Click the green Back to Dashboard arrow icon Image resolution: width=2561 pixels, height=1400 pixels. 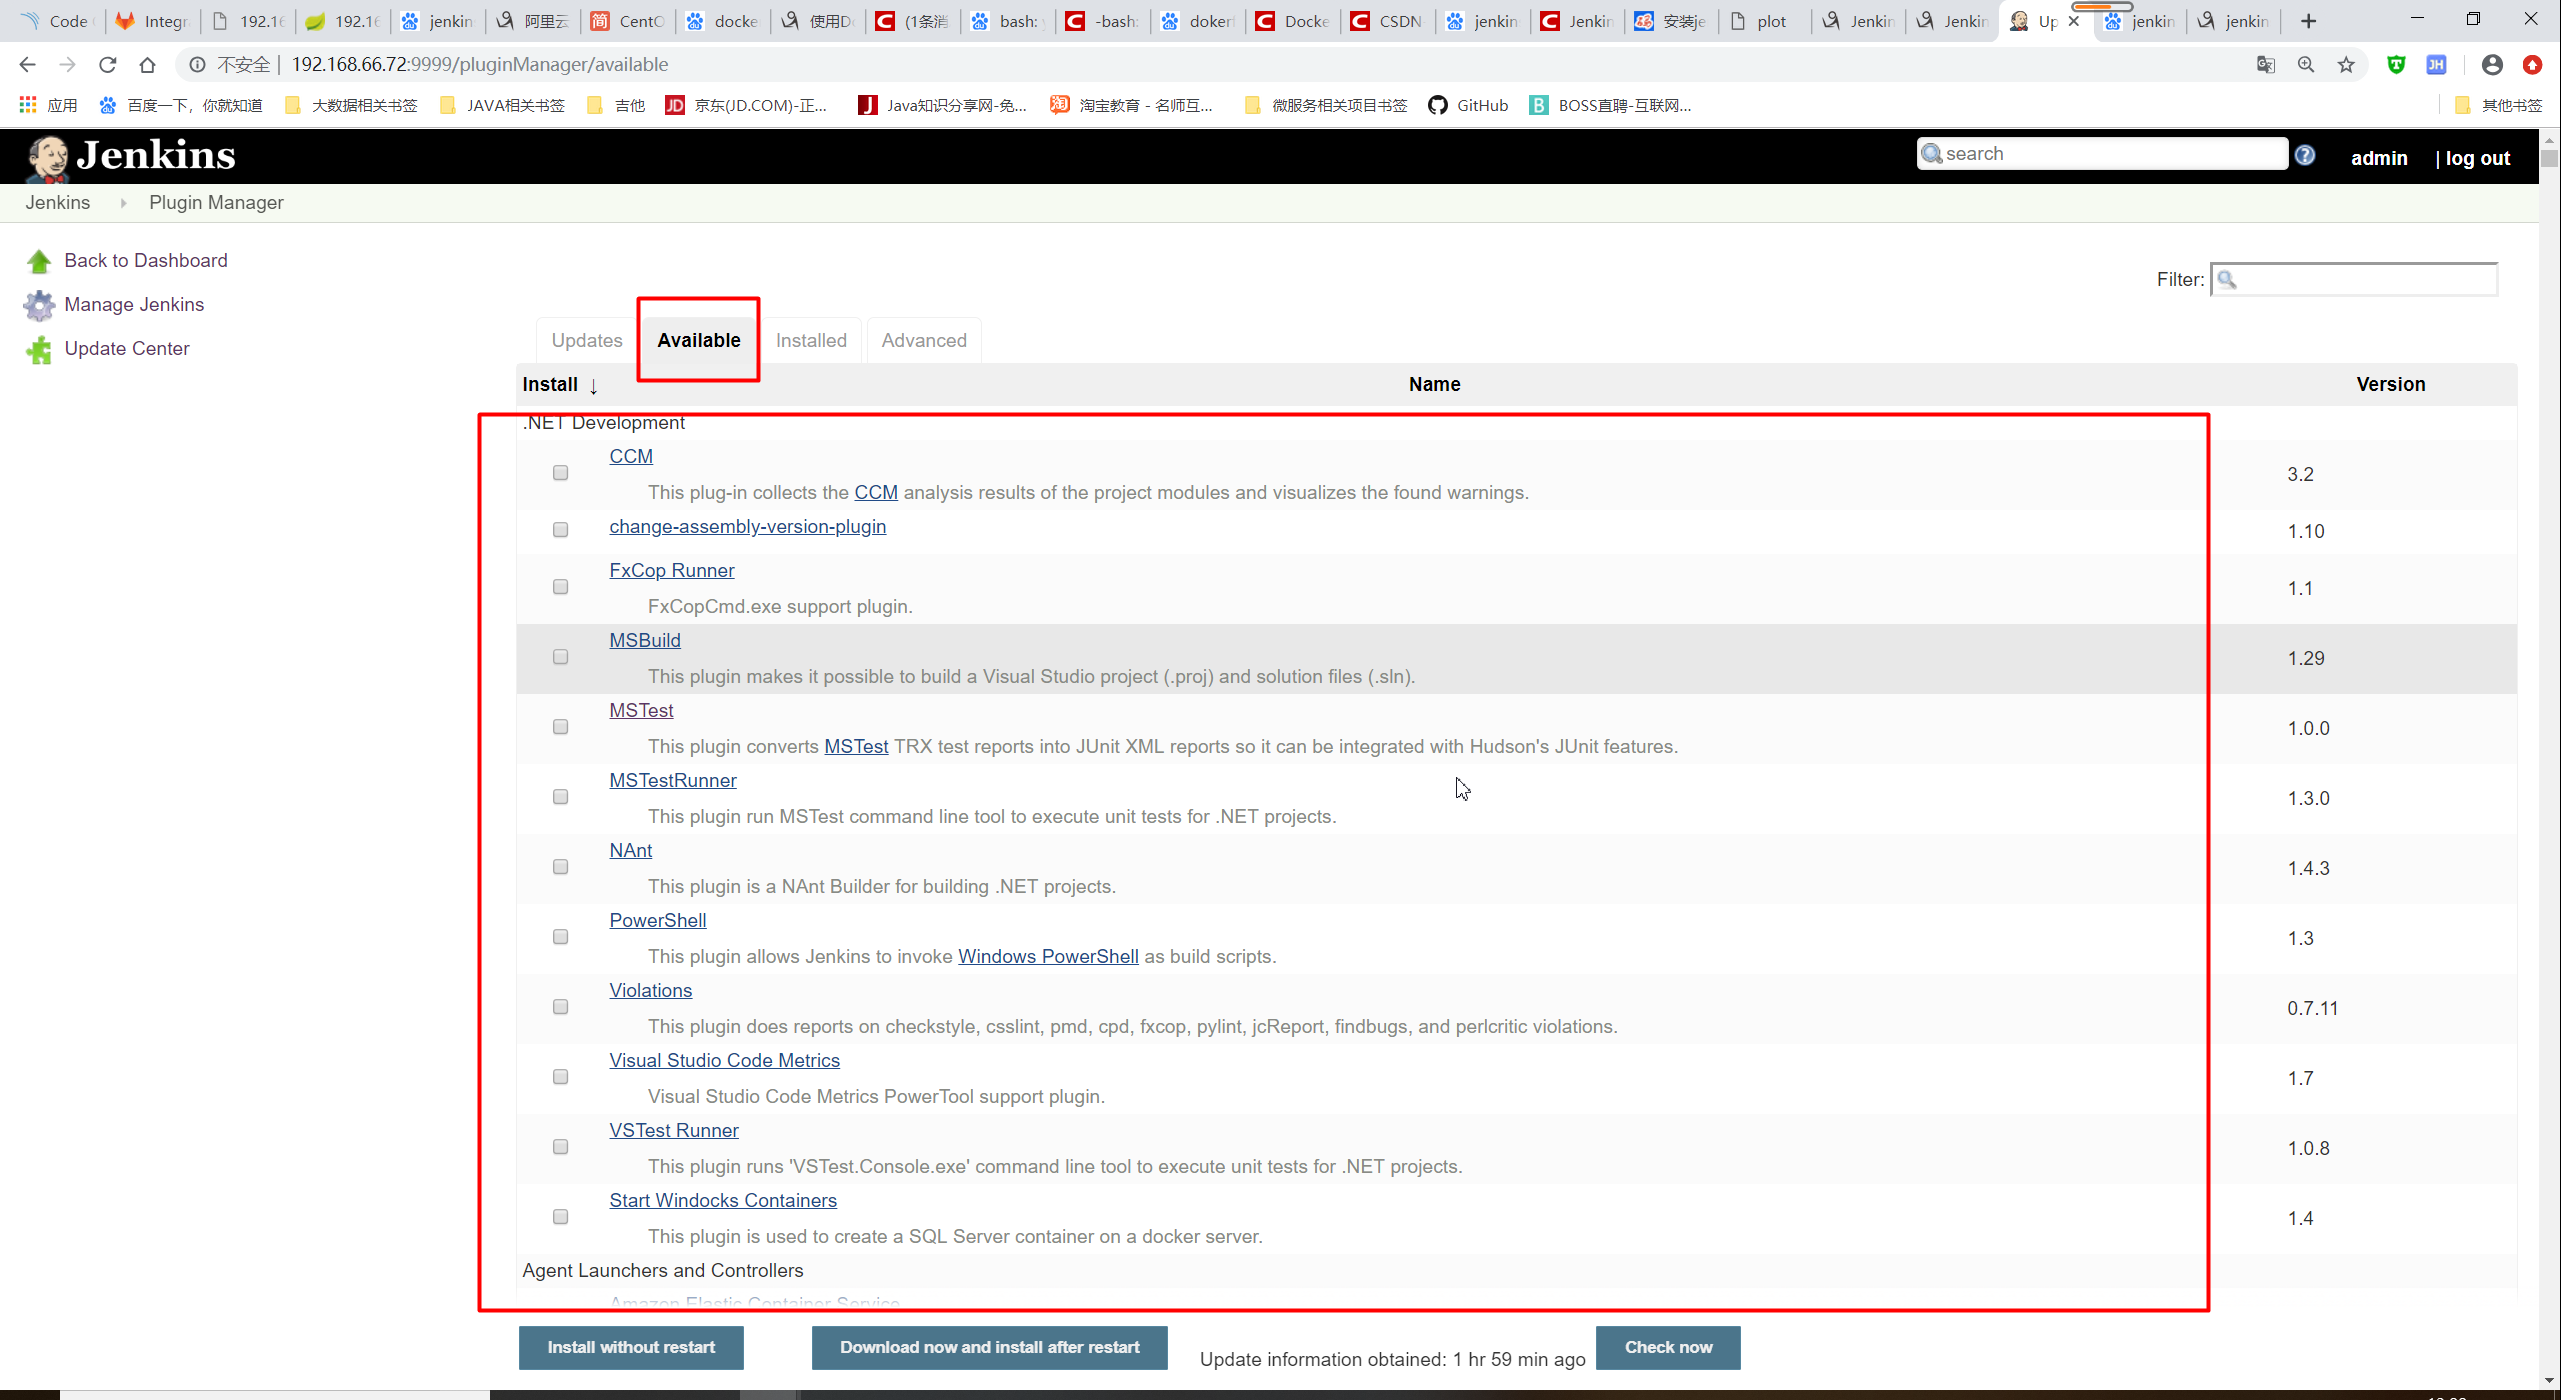coord(39,261)
